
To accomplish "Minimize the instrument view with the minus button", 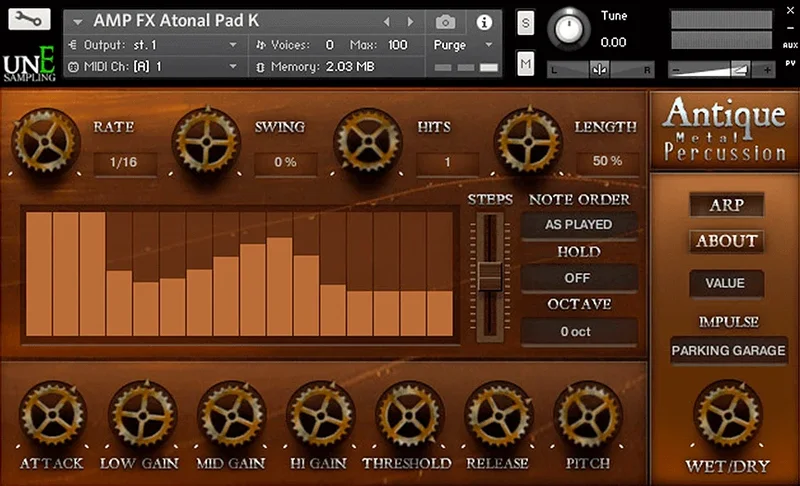I will [790, 28].
